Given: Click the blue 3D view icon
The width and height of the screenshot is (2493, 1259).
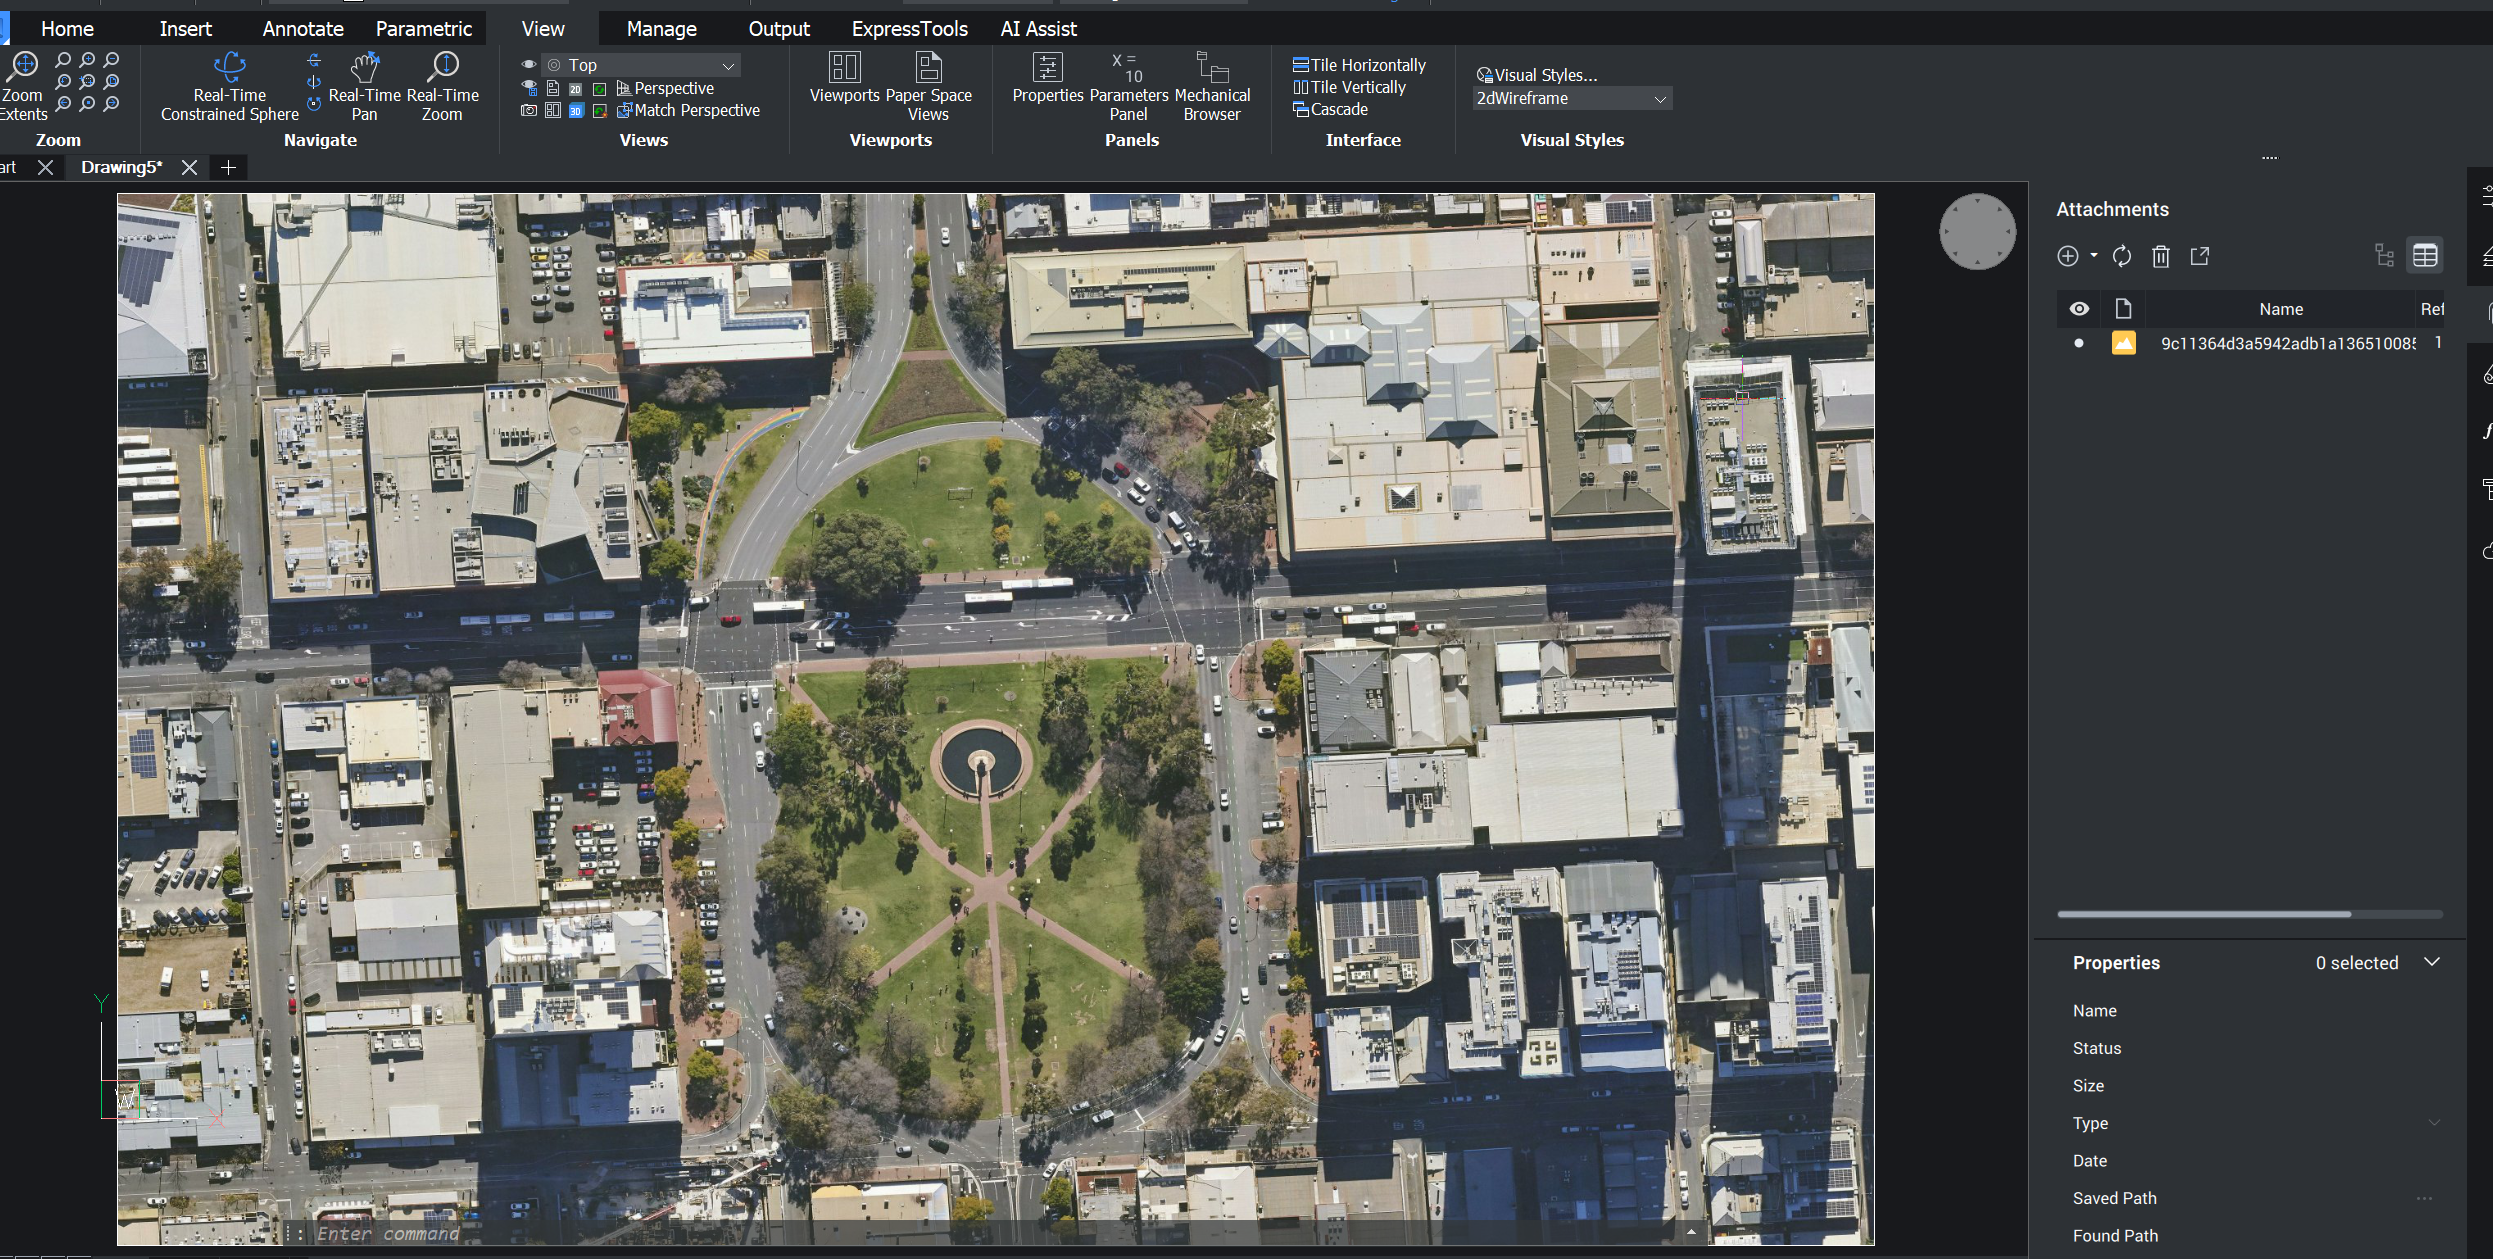Looking at the screenshot, I should click(575, 111).
